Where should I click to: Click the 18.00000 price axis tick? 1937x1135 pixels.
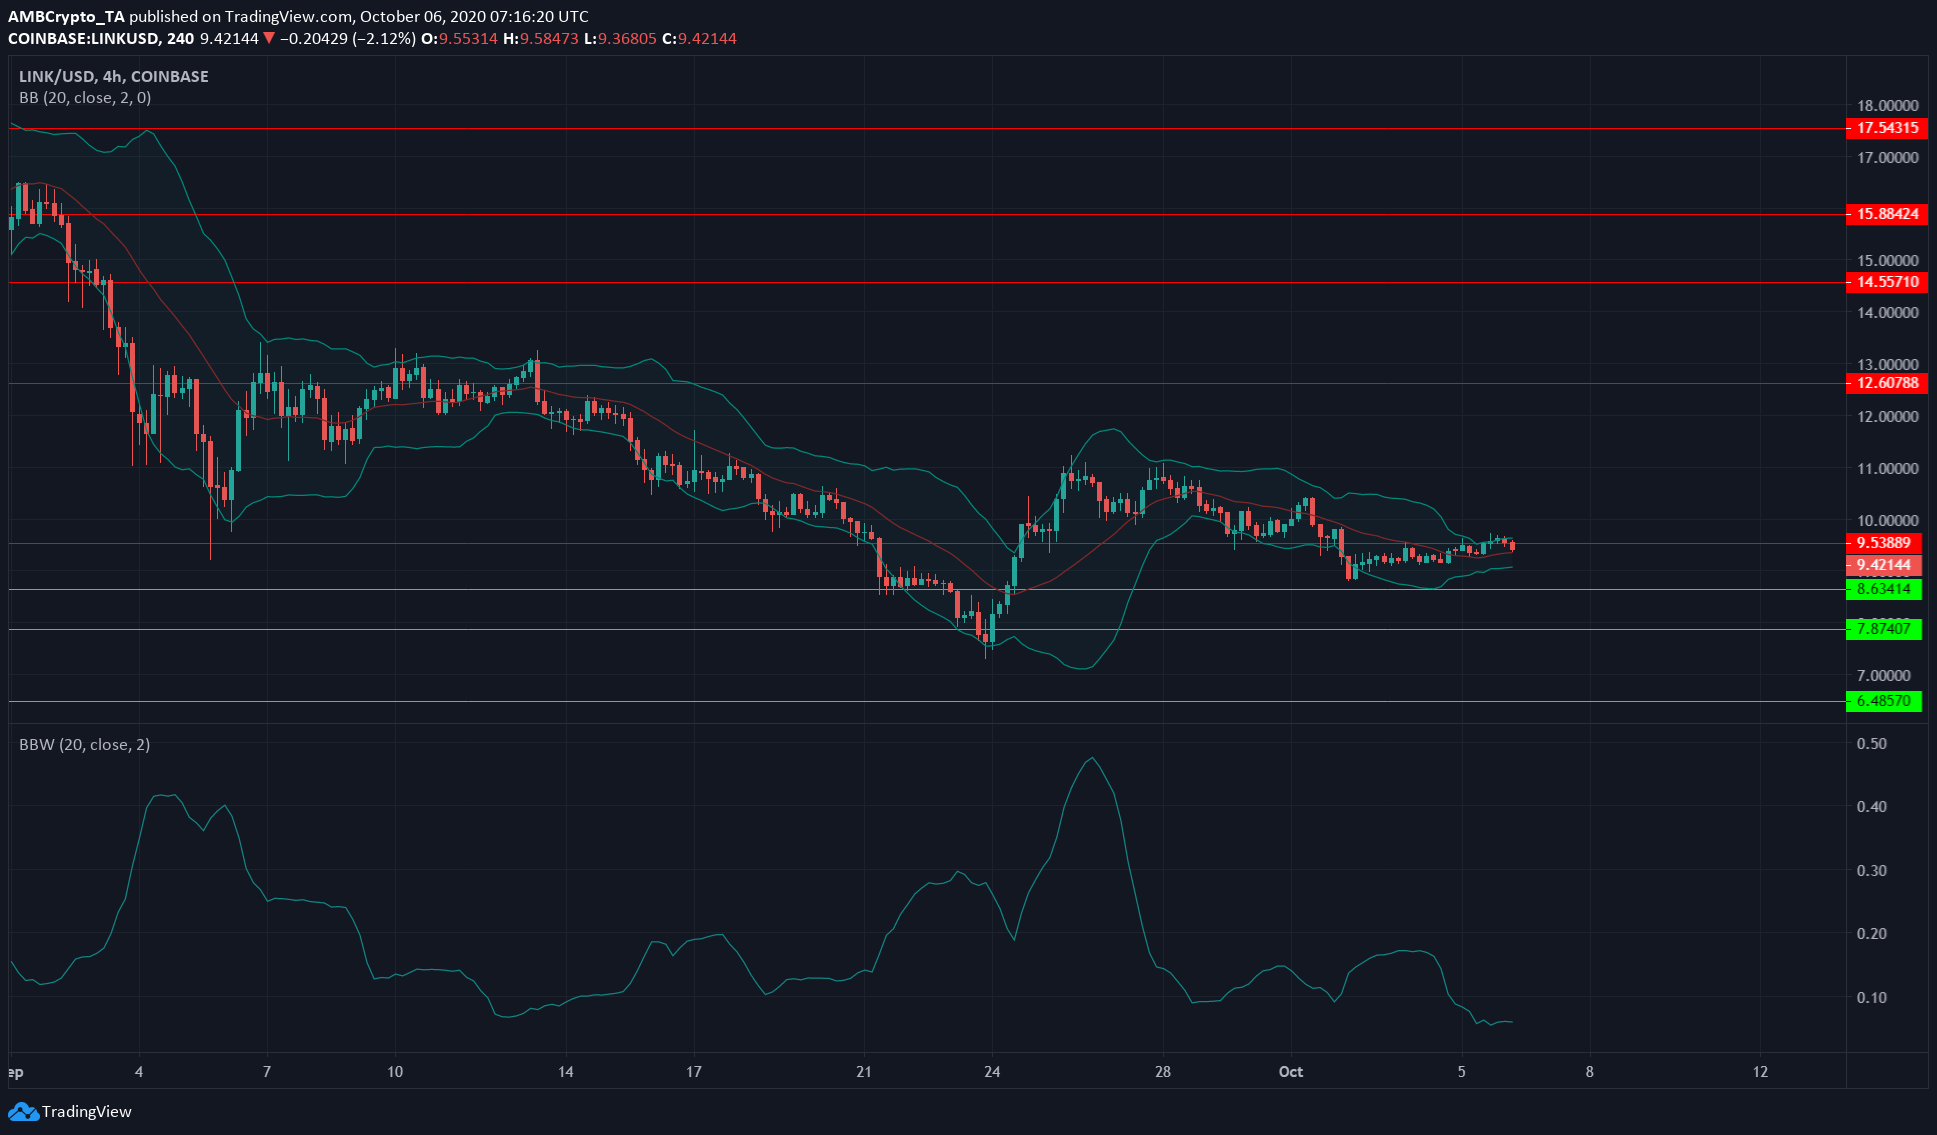tap(1887, 105)
